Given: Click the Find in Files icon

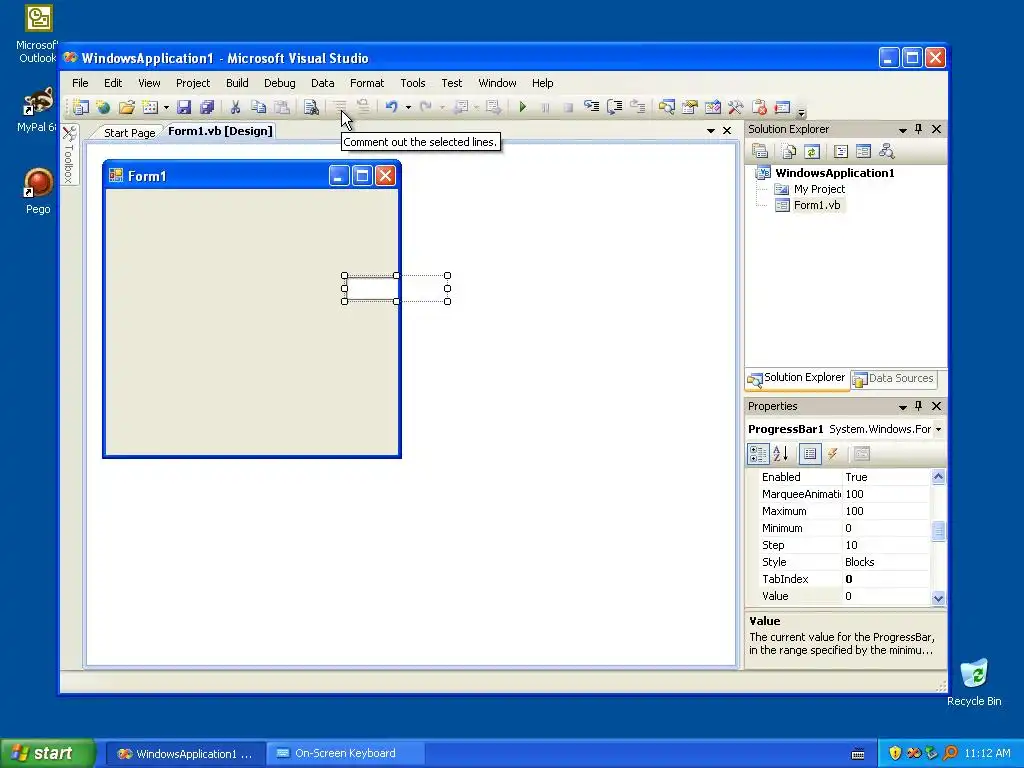Looking at the screenshot, I should (x=312, y=107).
